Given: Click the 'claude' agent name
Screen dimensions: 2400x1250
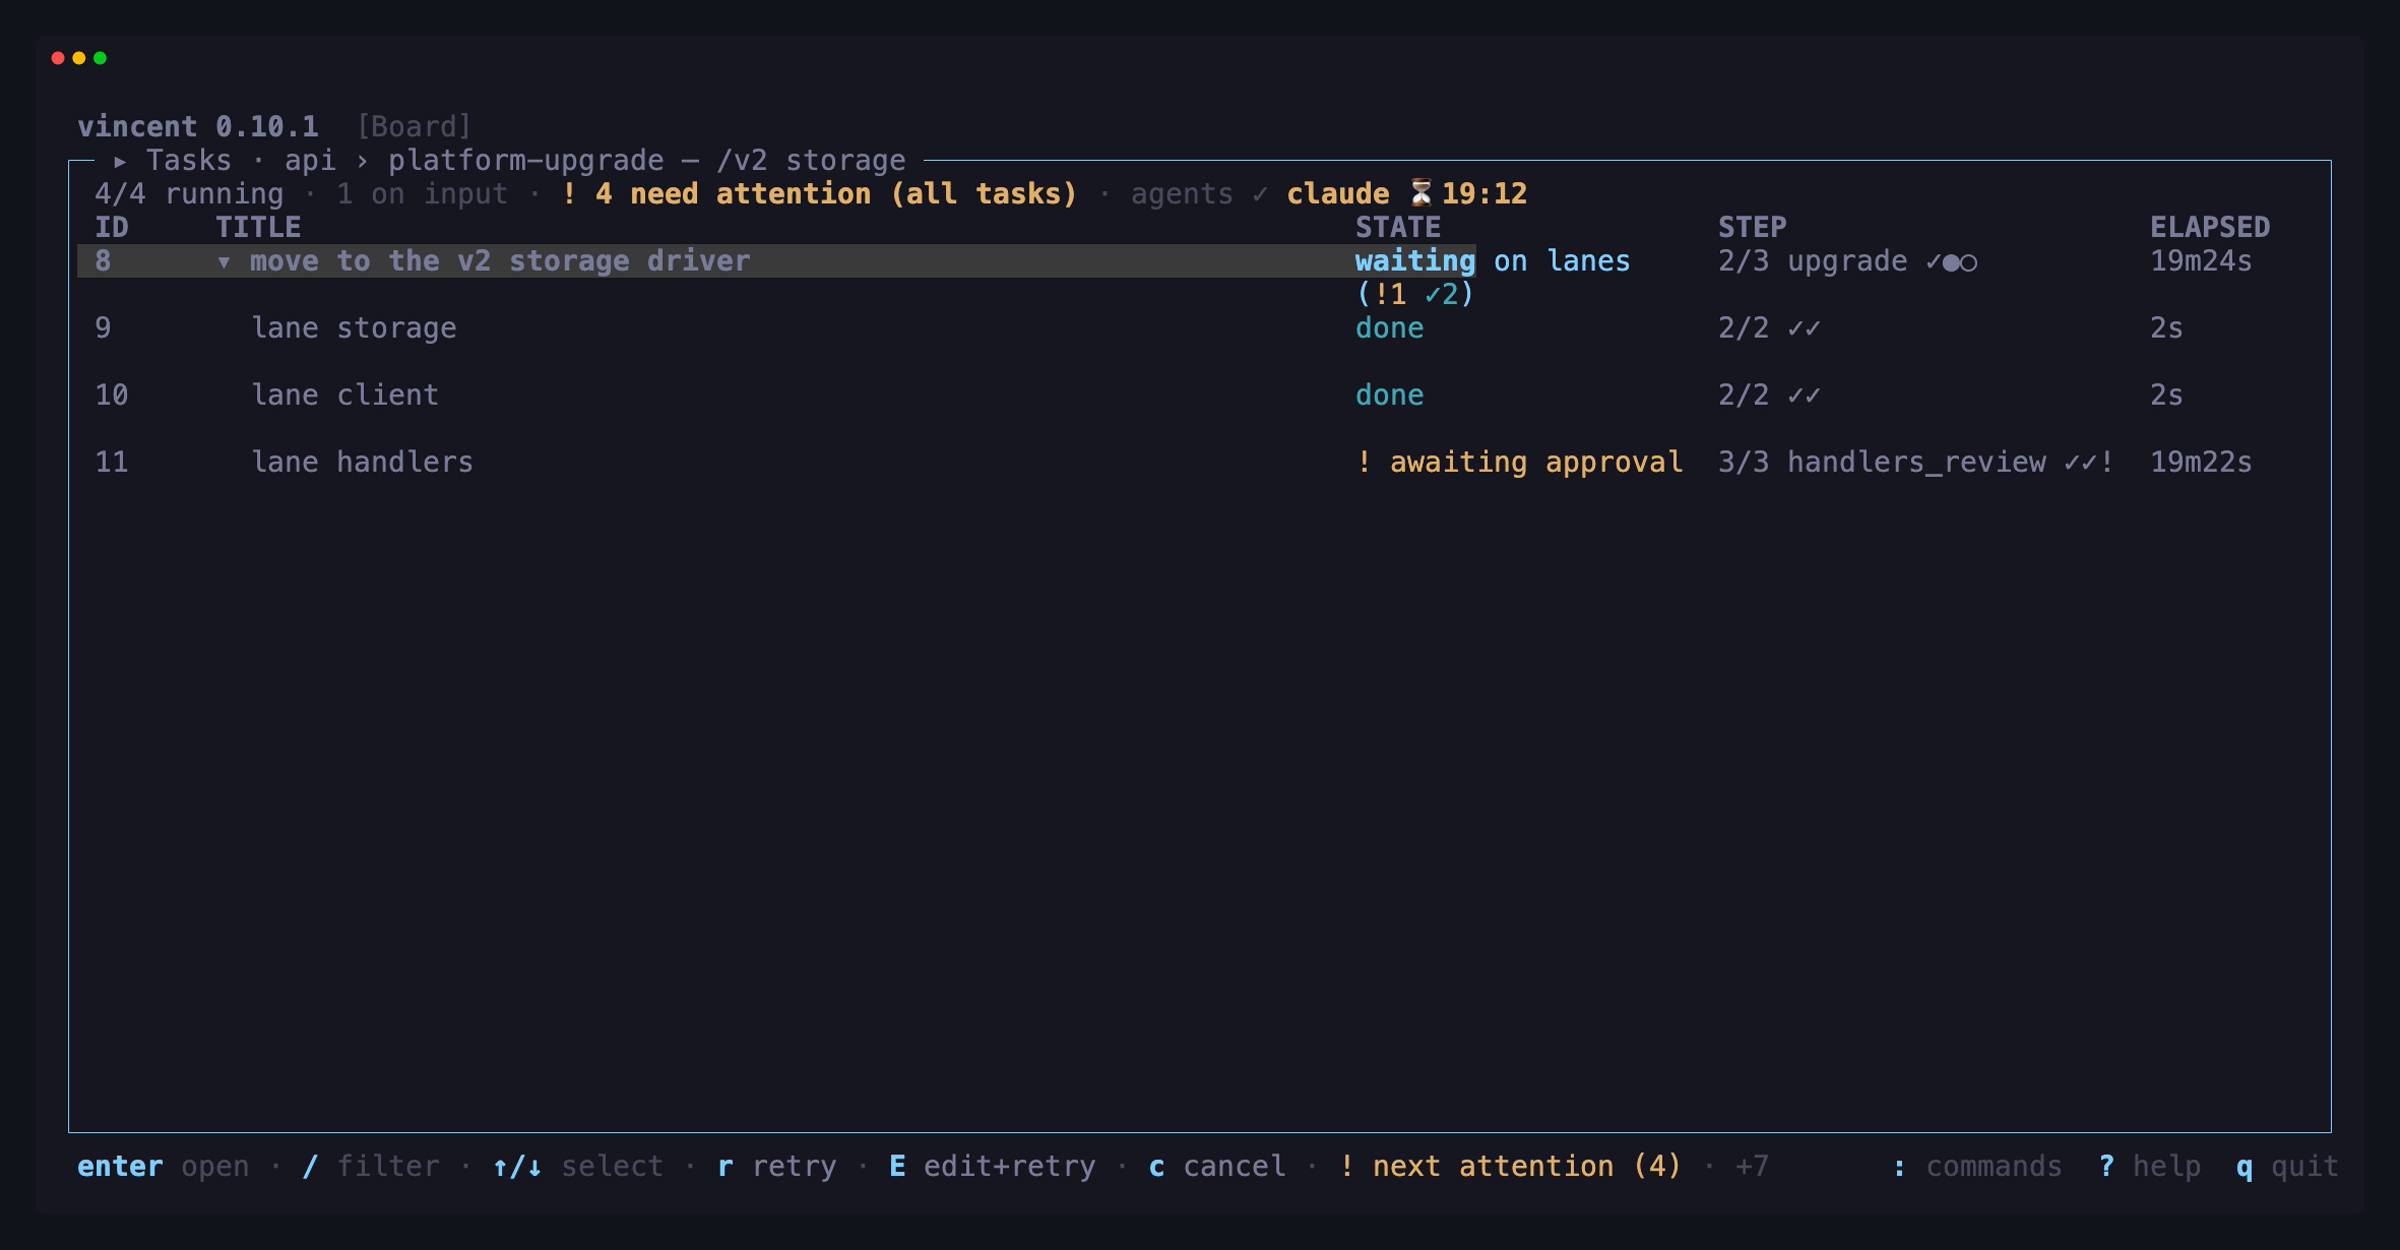Looking at the screenshot, I should tap(1338, 194).
